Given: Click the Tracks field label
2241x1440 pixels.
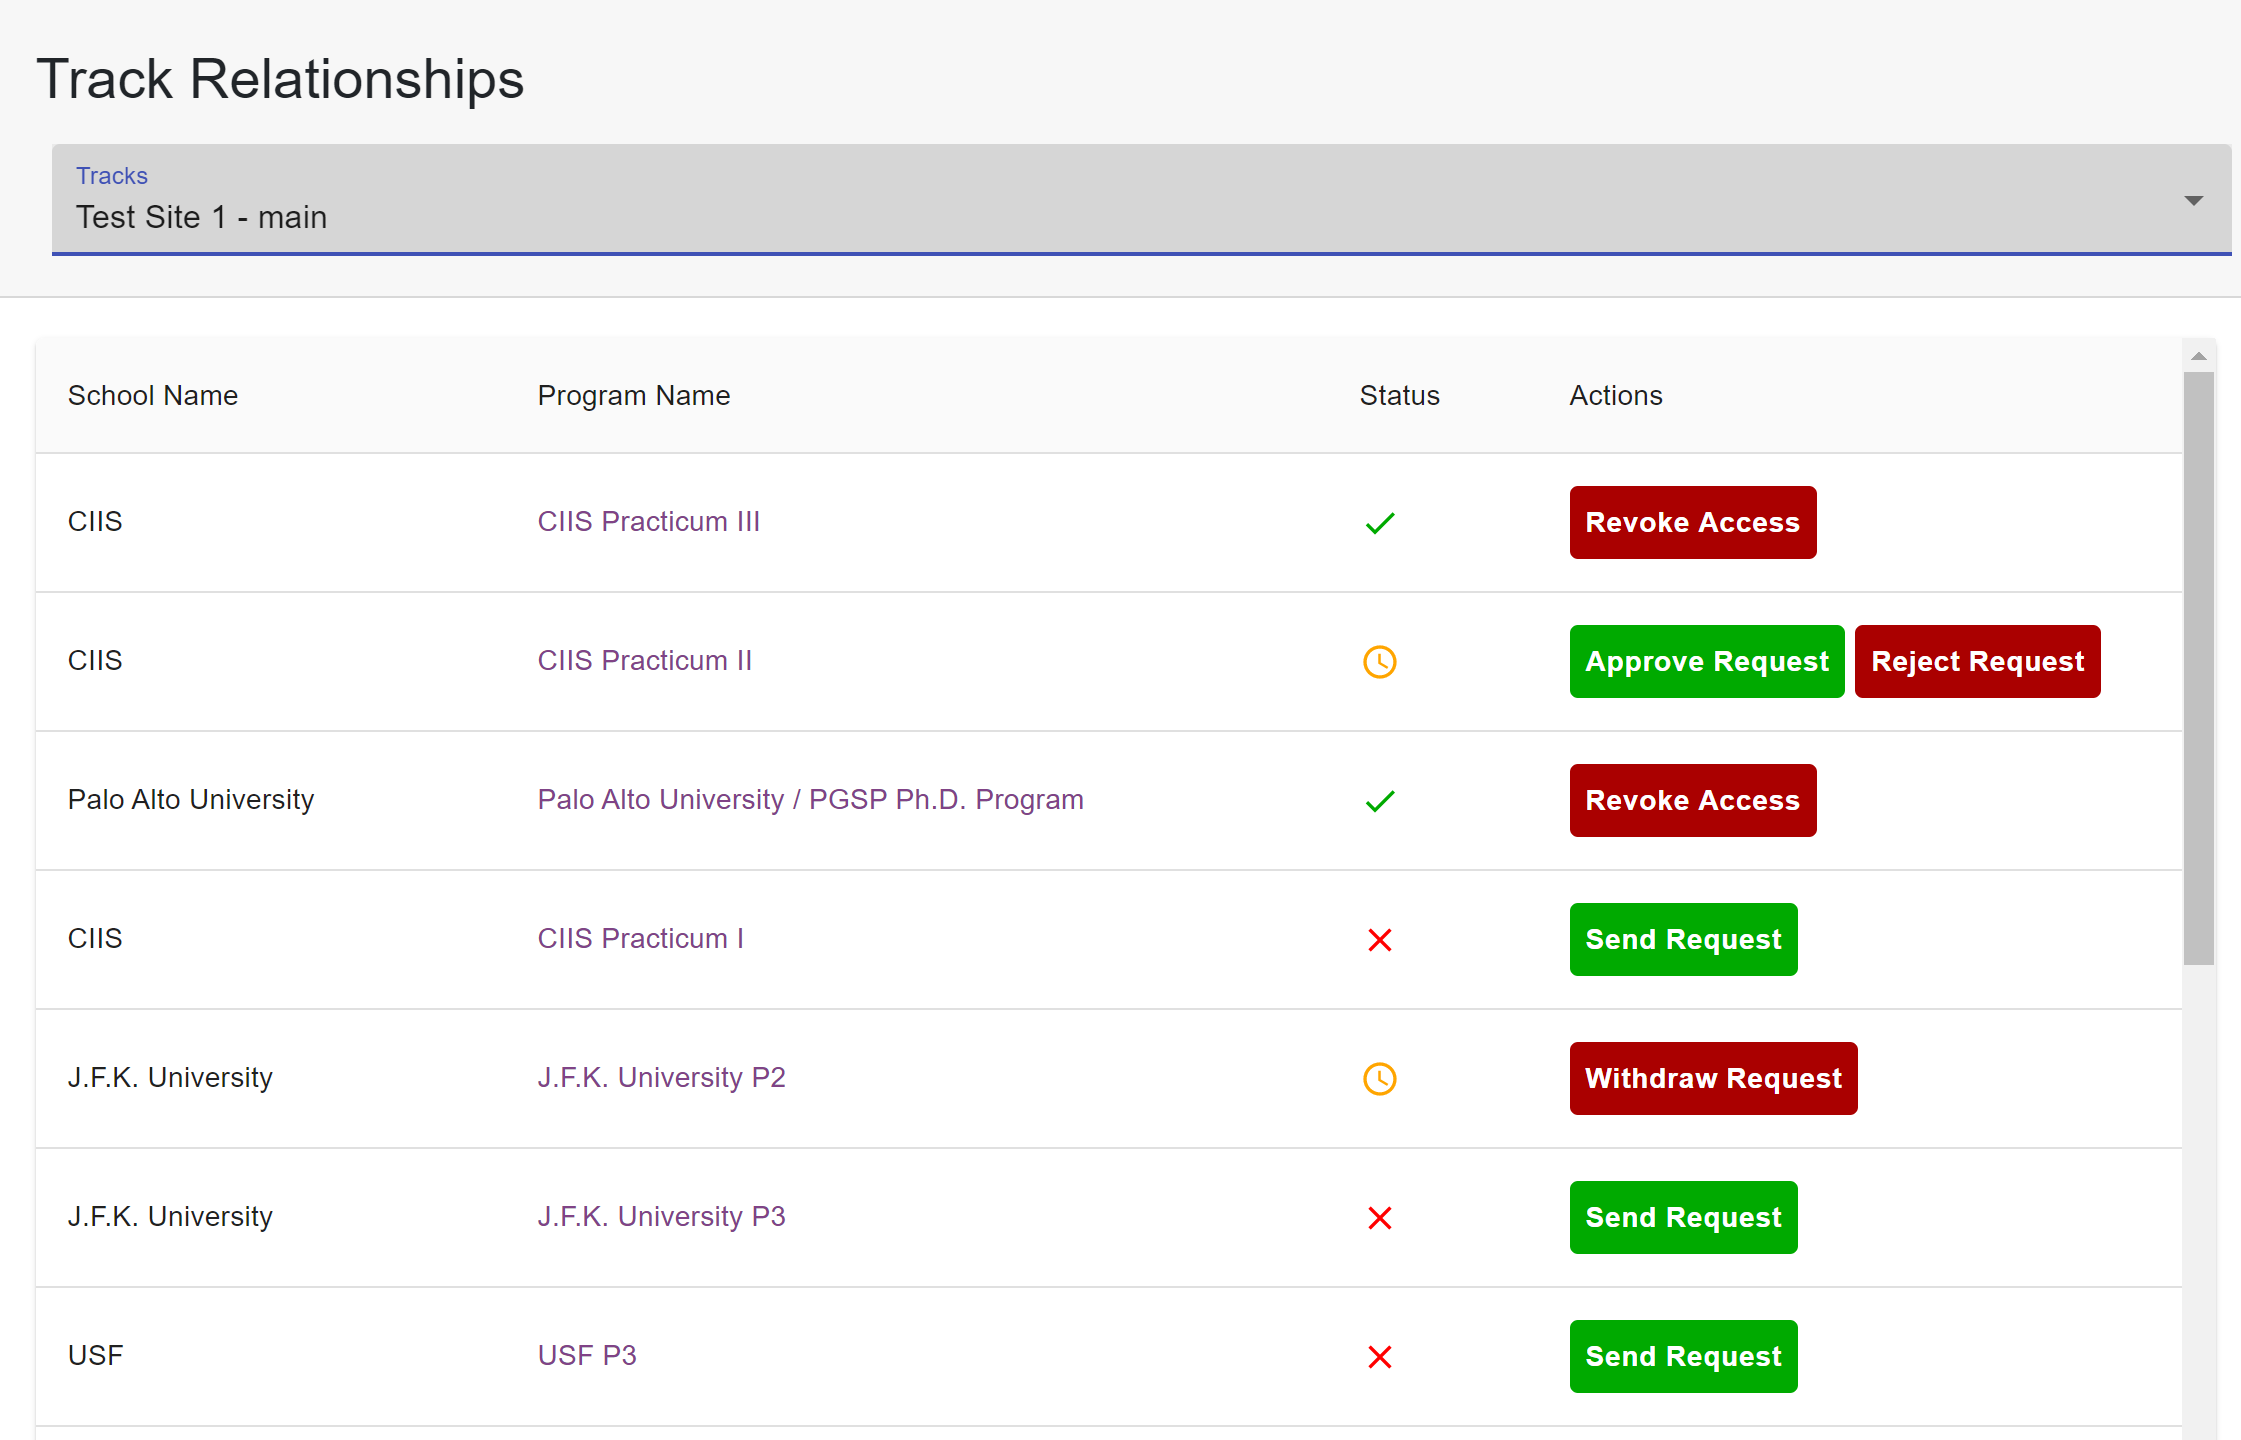Looking at the screenshot, I should click(112, 176).
